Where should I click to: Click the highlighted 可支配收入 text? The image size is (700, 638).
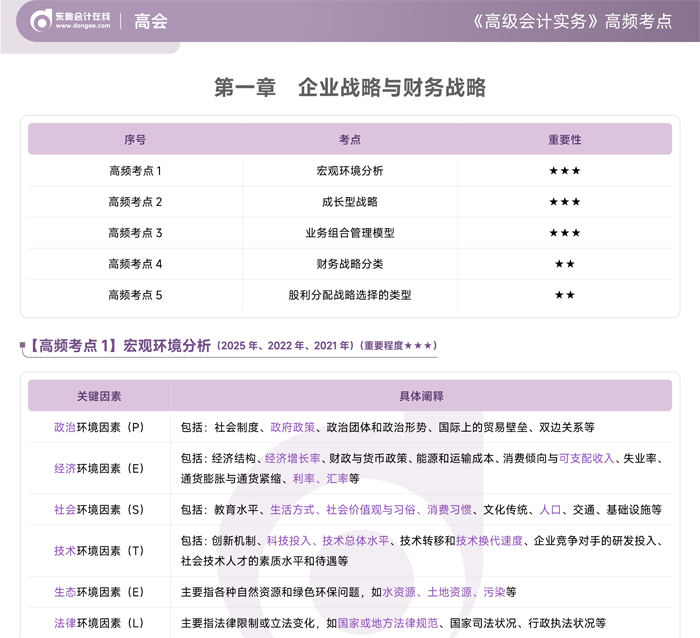pyautogui.click(x=587, y=458)
